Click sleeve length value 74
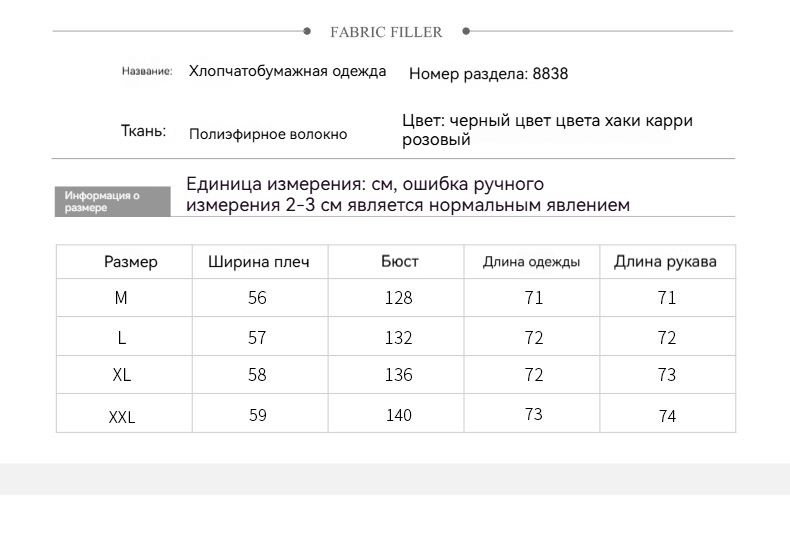The image size is (790, 533). 667,416
